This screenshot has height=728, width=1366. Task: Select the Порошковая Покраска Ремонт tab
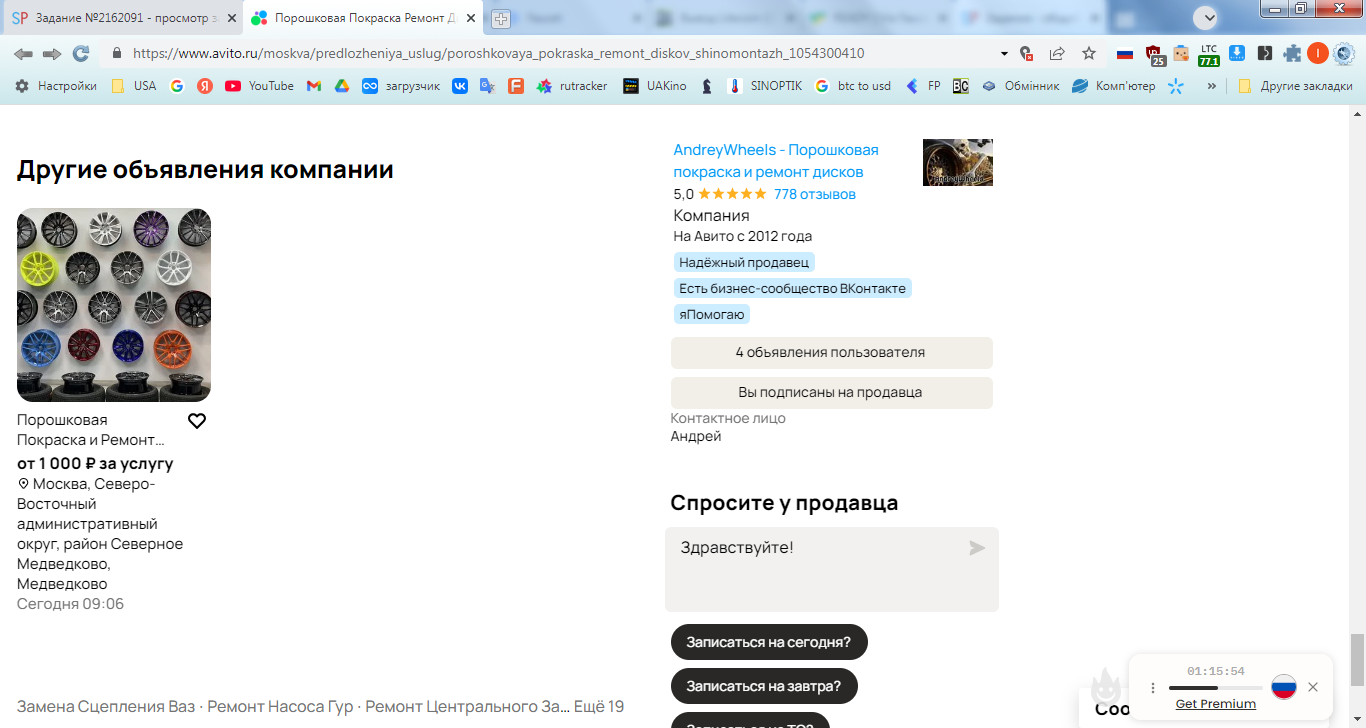364,18
